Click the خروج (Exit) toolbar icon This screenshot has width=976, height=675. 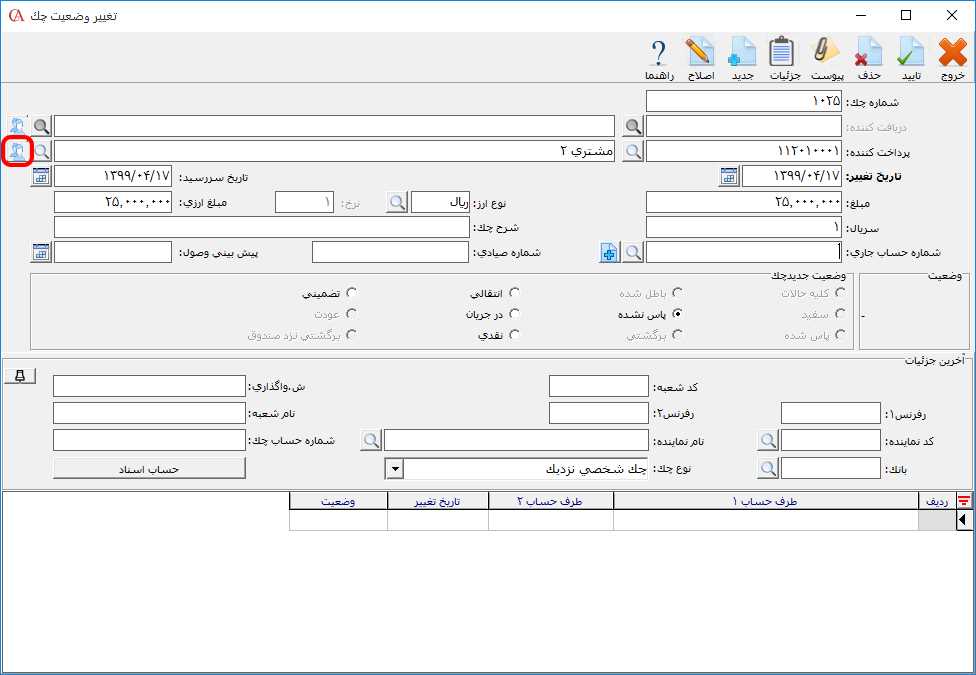tap(952, 53)
